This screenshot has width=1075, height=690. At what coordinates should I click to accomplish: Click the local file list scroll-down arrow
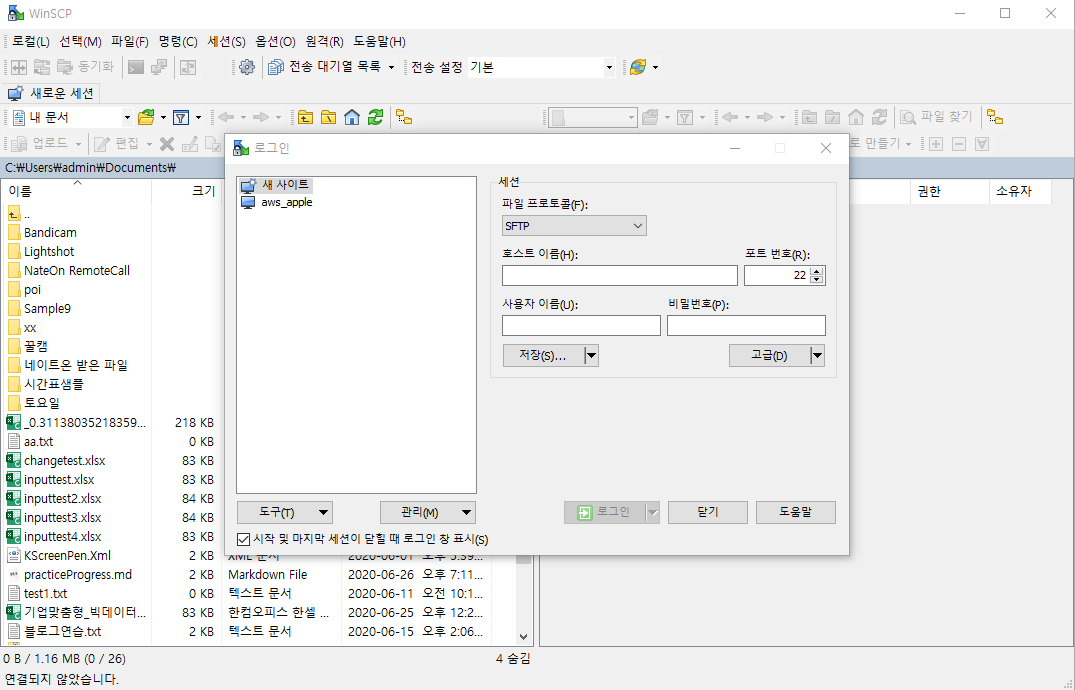[x=524, y=637]
